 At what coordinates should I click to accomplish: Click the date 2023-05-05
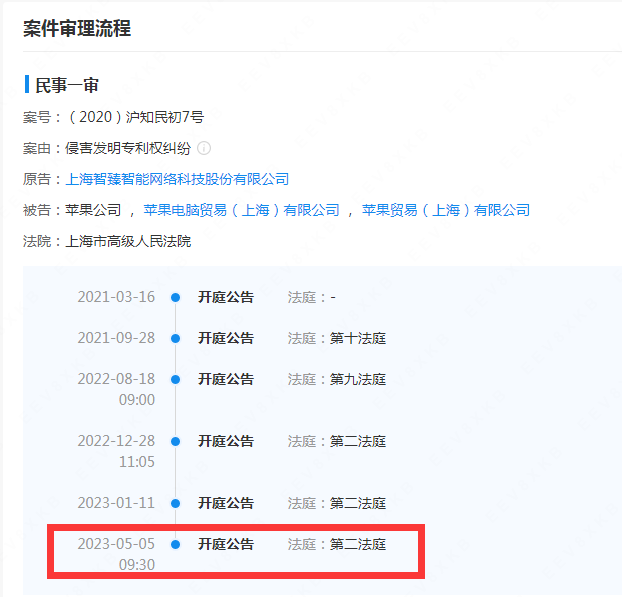[x=116, y=544]
